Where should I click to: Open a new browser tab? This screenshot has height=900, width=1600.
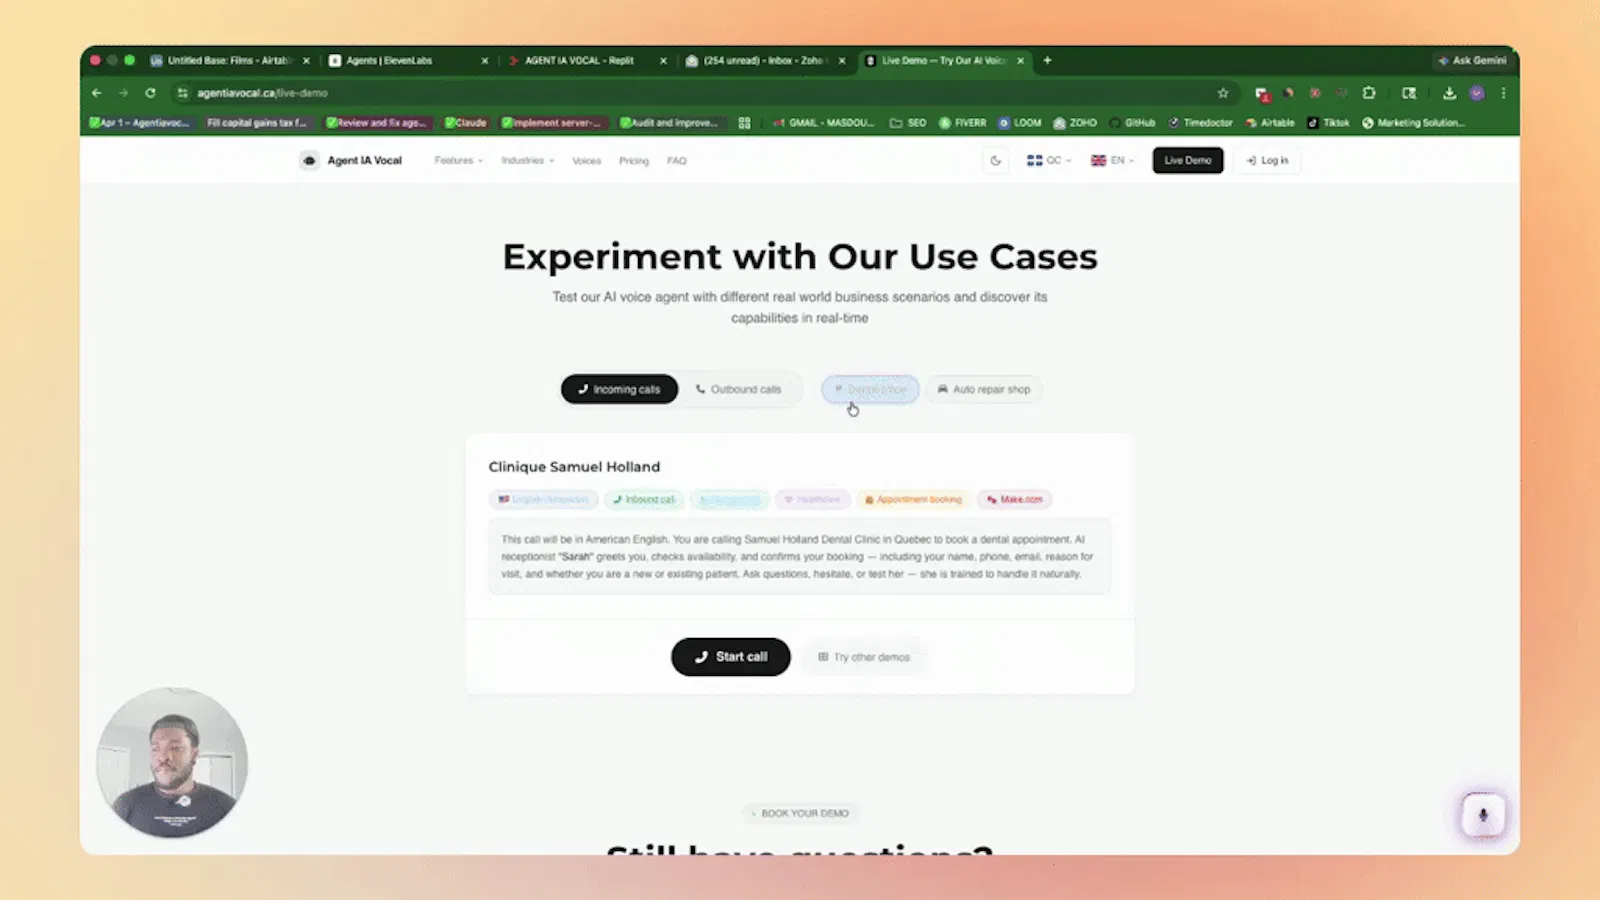point(1047,60)
